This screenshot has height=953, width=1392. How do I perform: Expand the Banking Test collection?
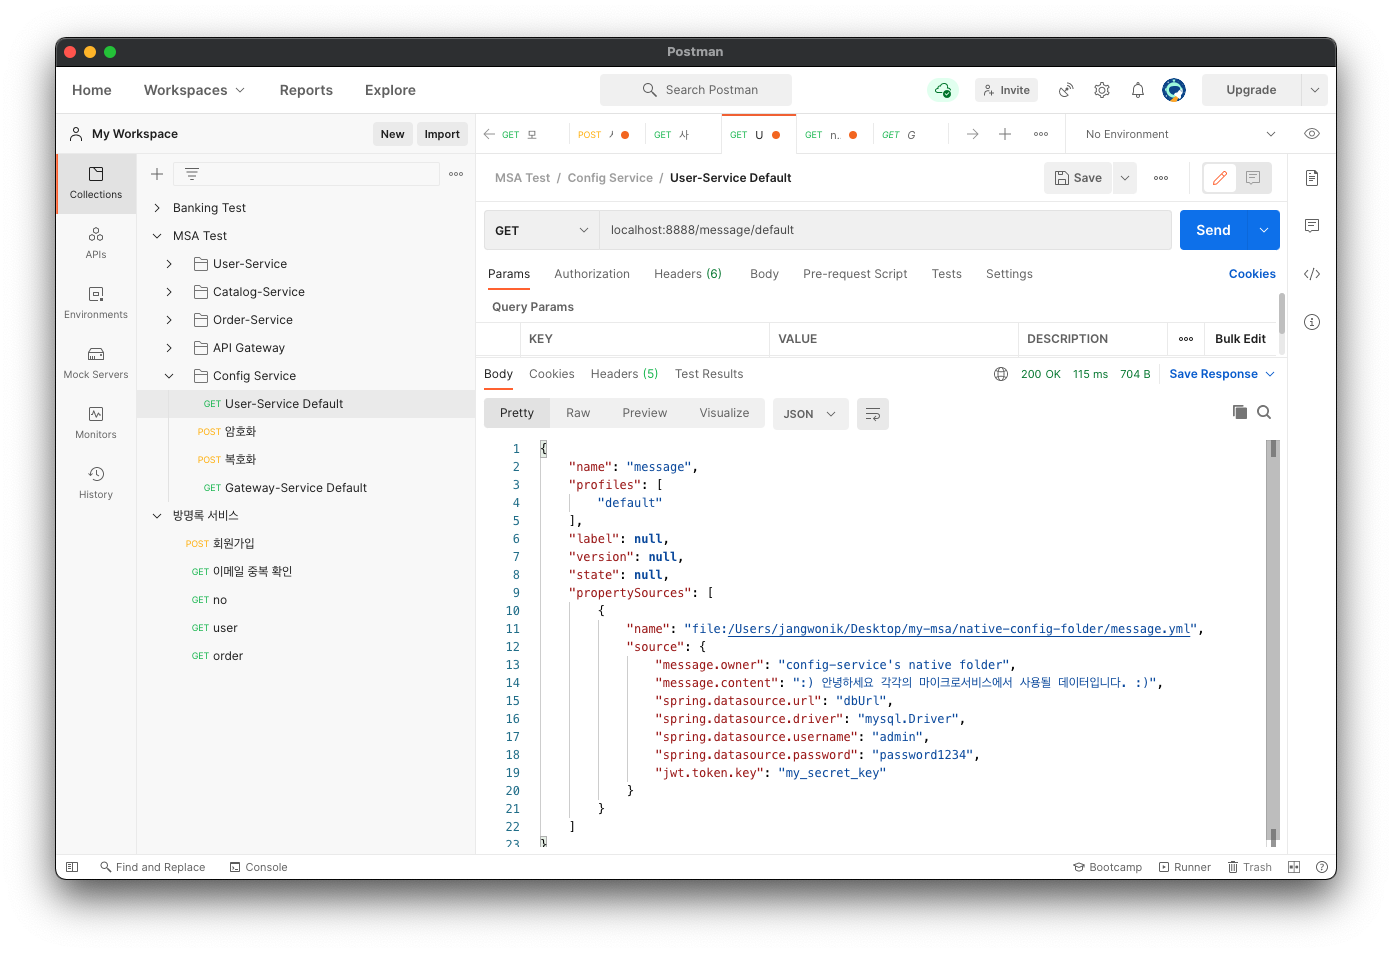[157, 208]
